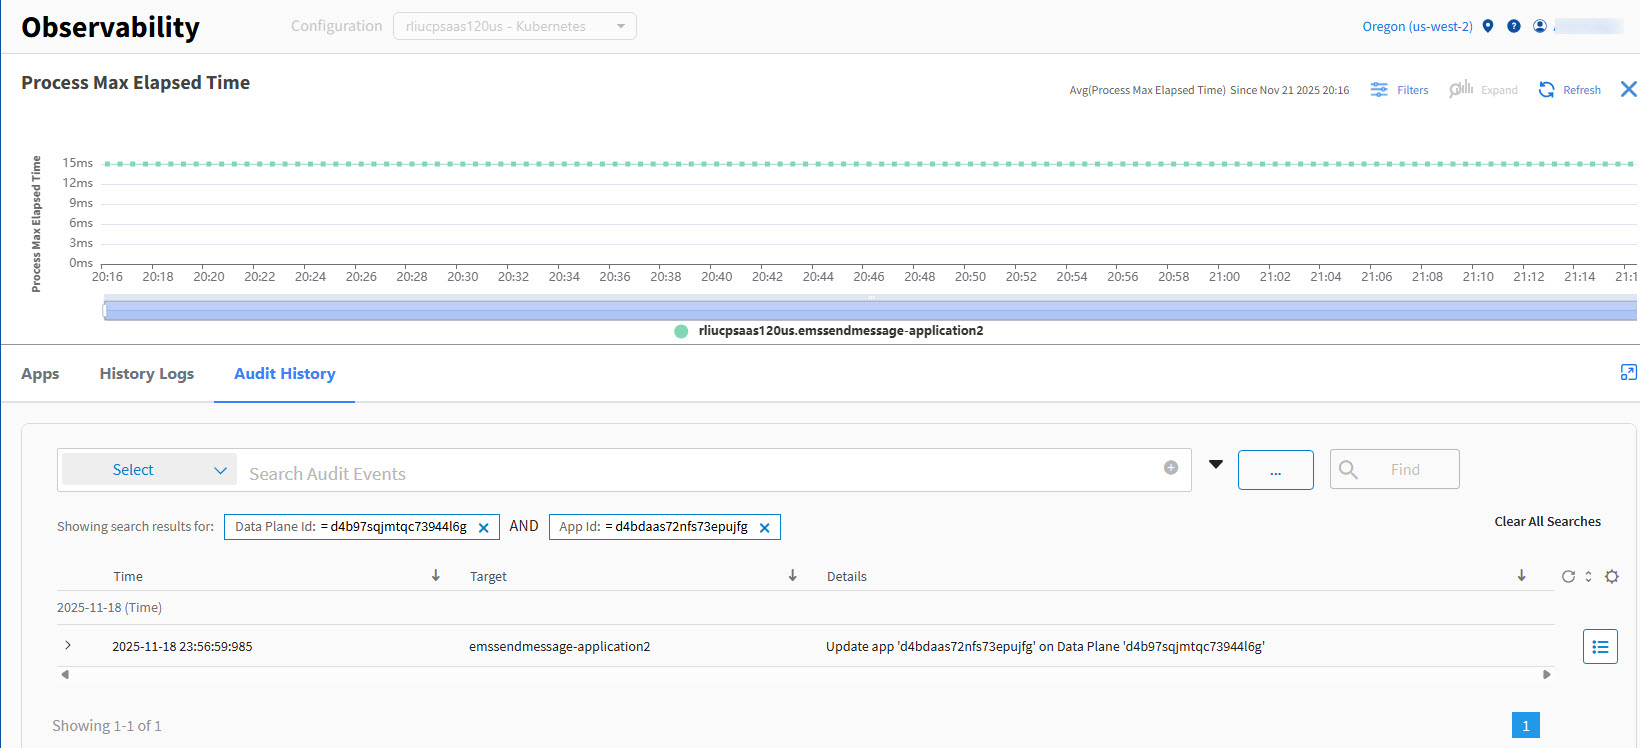1640x748 pixels.
Task: Open audit table settings gear
Action: (x=1612, y=577)
